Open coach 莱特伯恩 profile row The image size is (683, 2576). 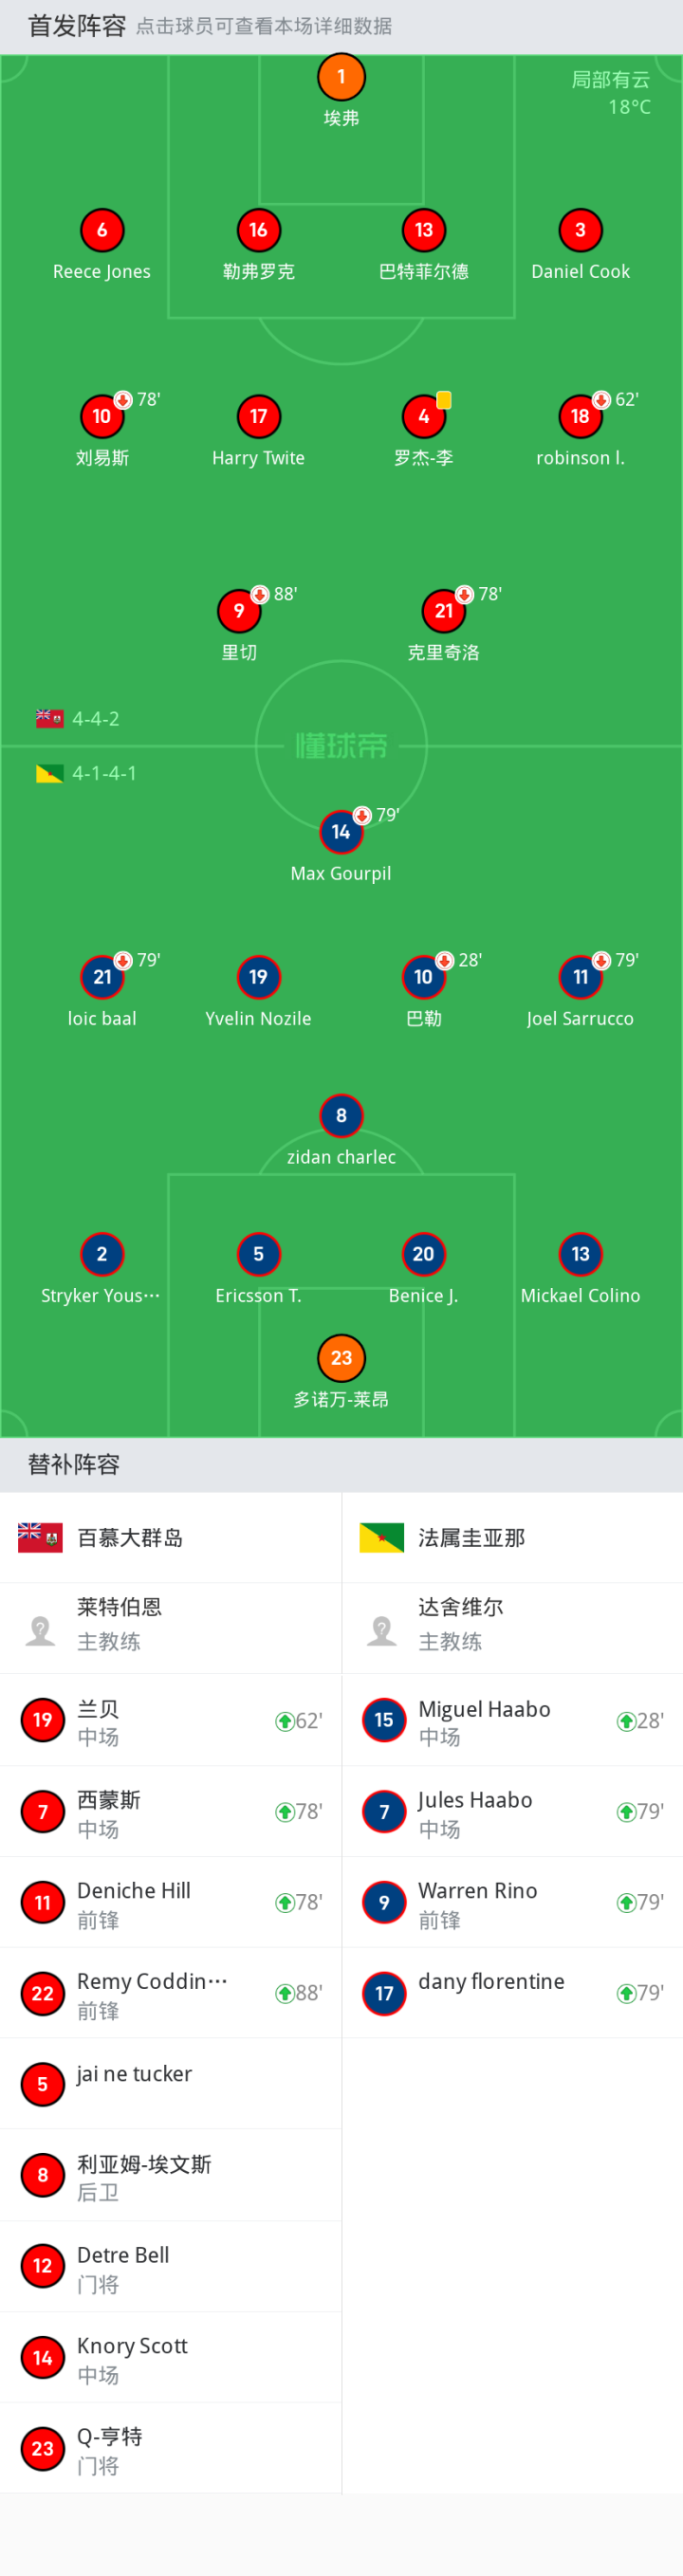[171, 1628]
